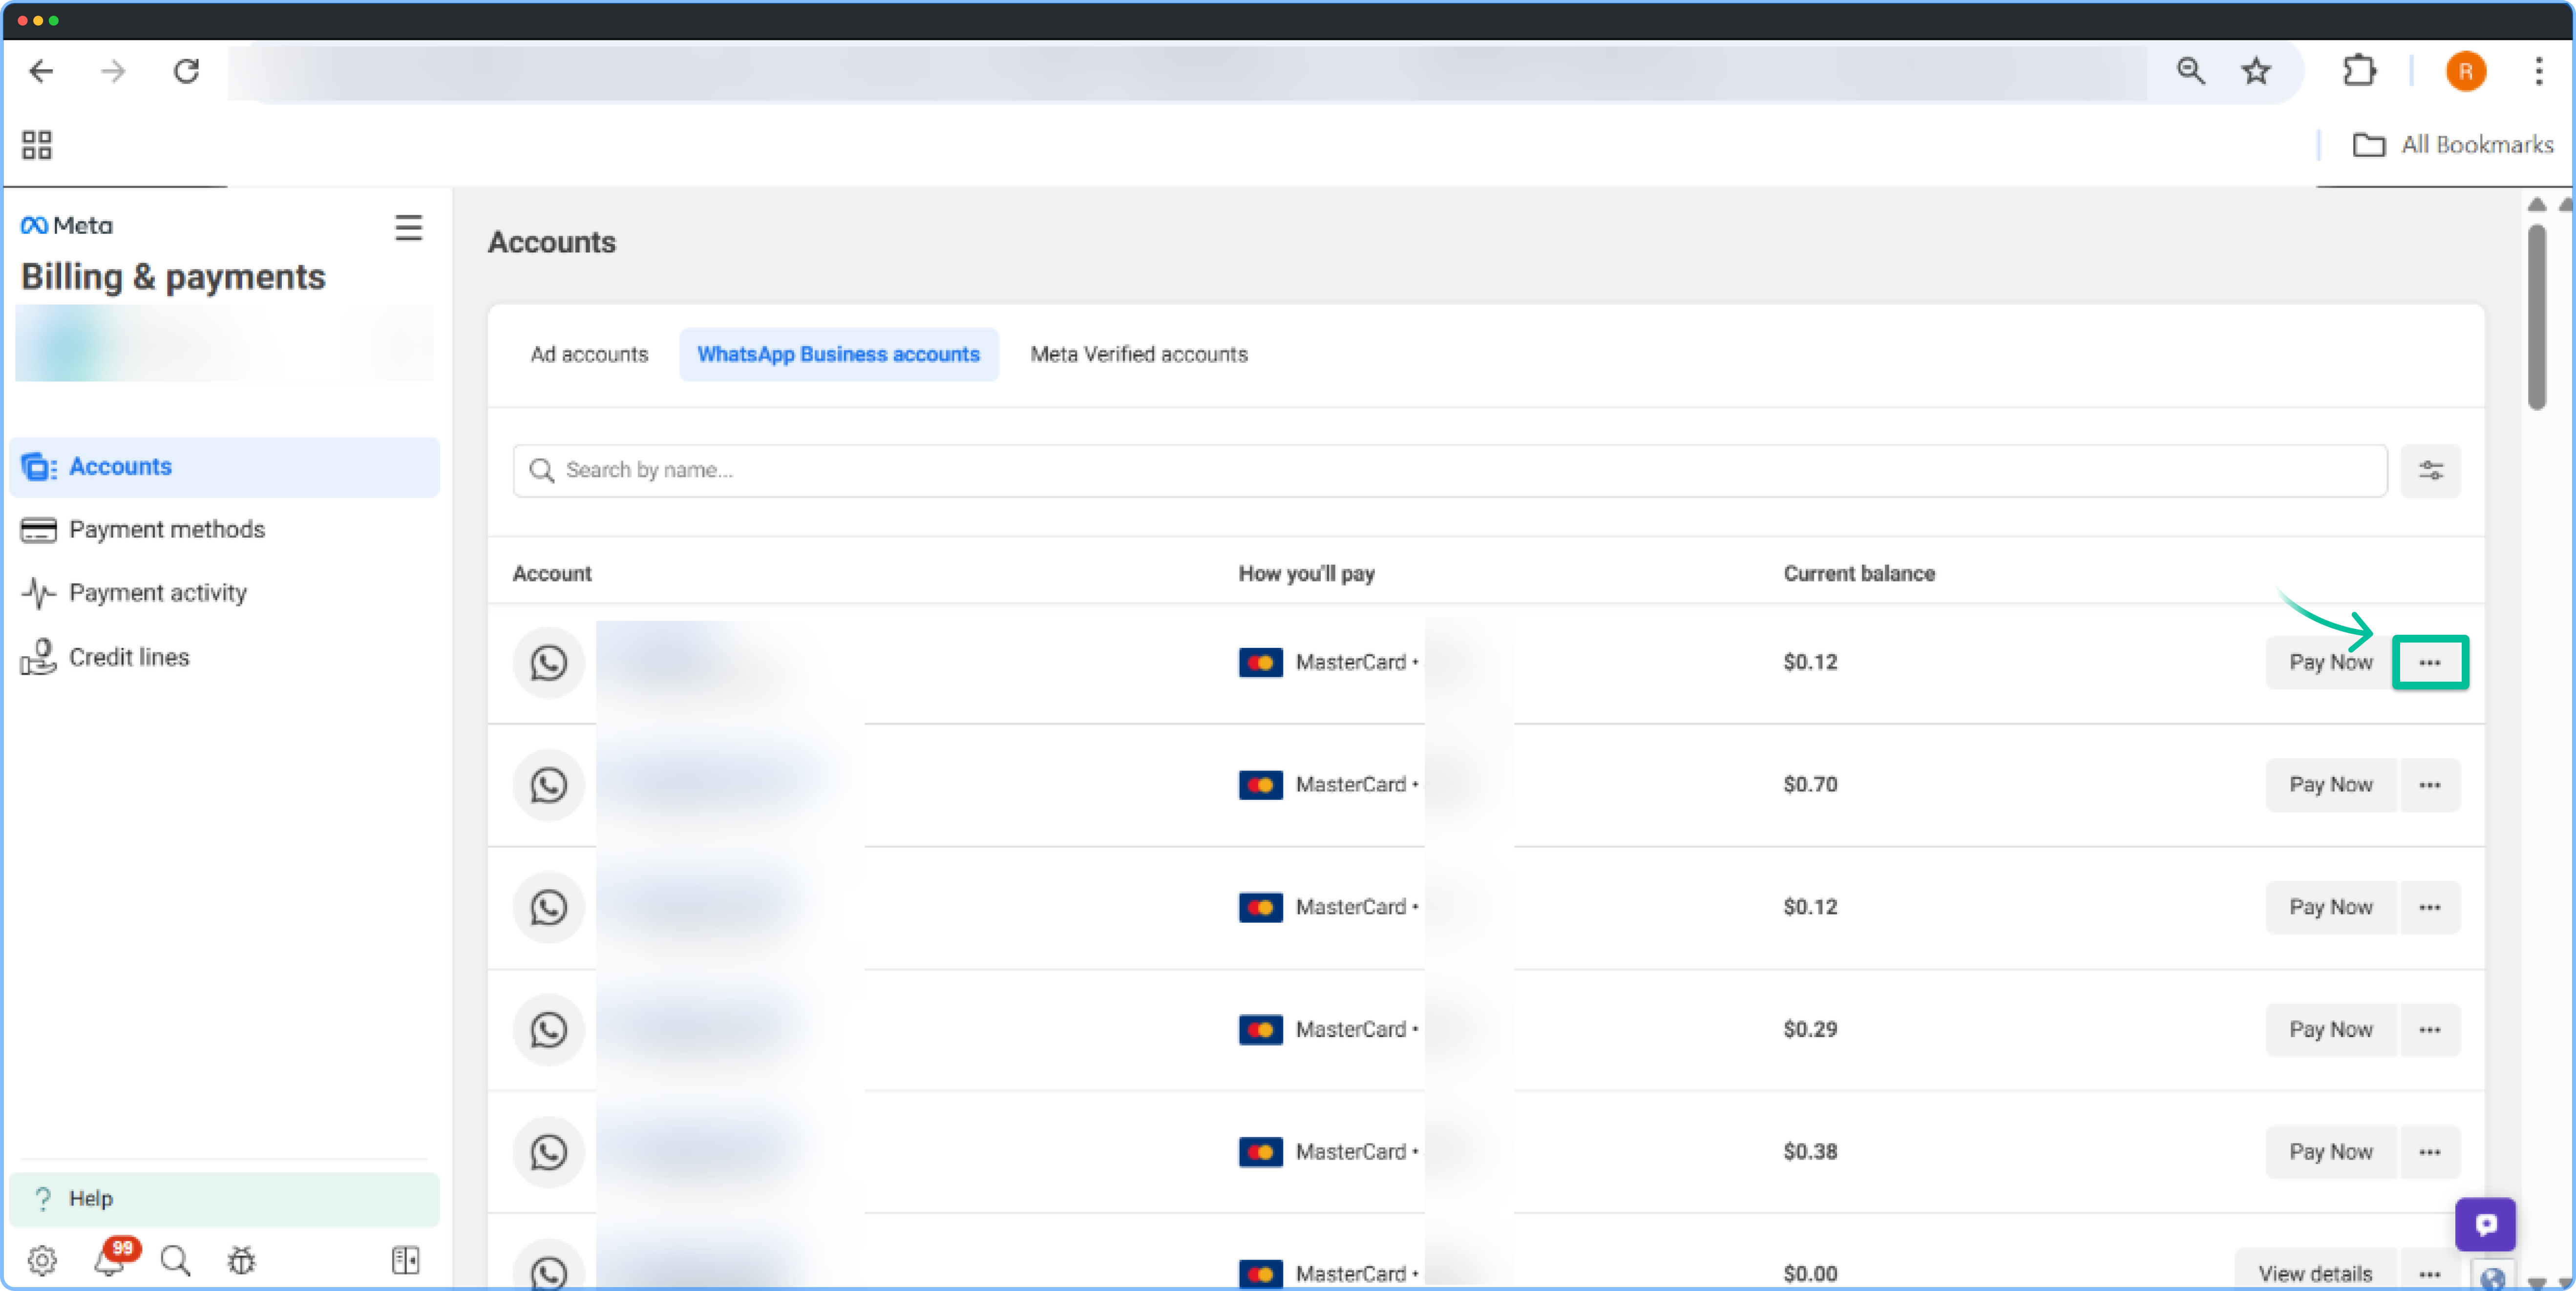Image resolution: width=2576 pixels, height=1291 pixels.
Task: Click the hamburger menu icon beside Meta logo
Action: click(x=408, y=227)
